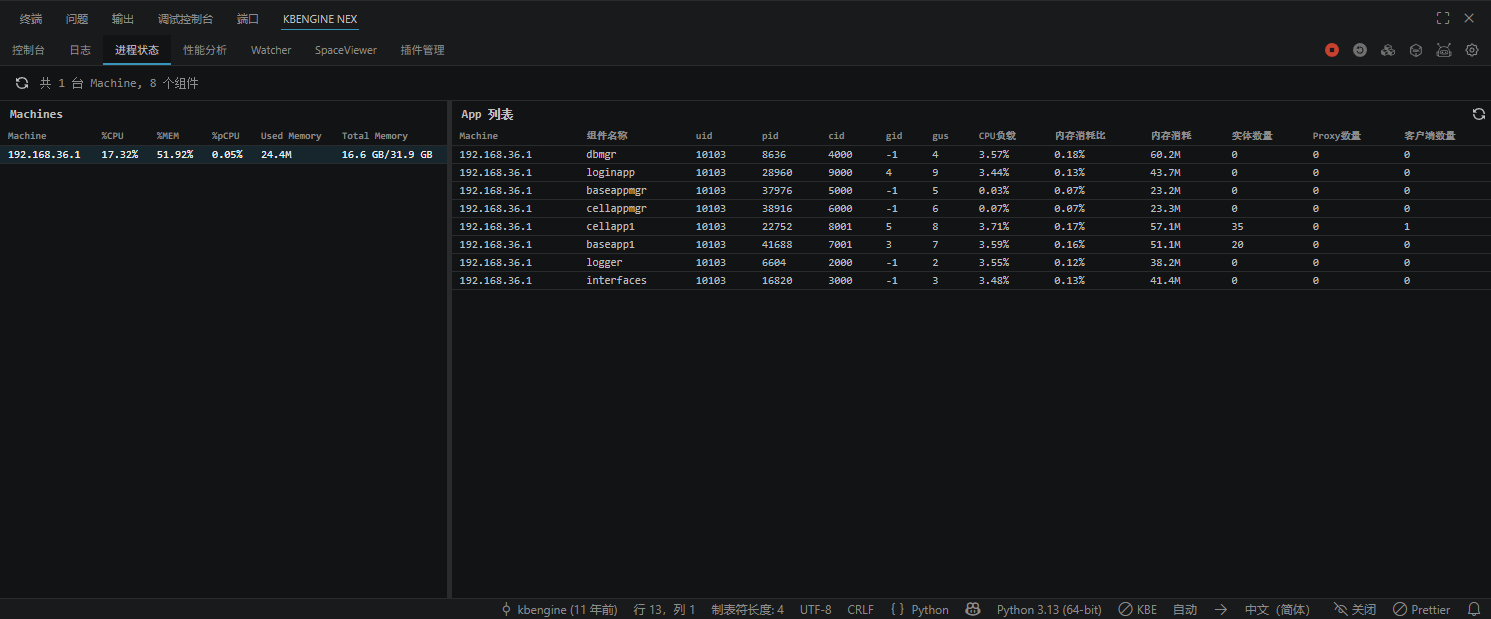Switch to the 输出 tab

point(123,19)
